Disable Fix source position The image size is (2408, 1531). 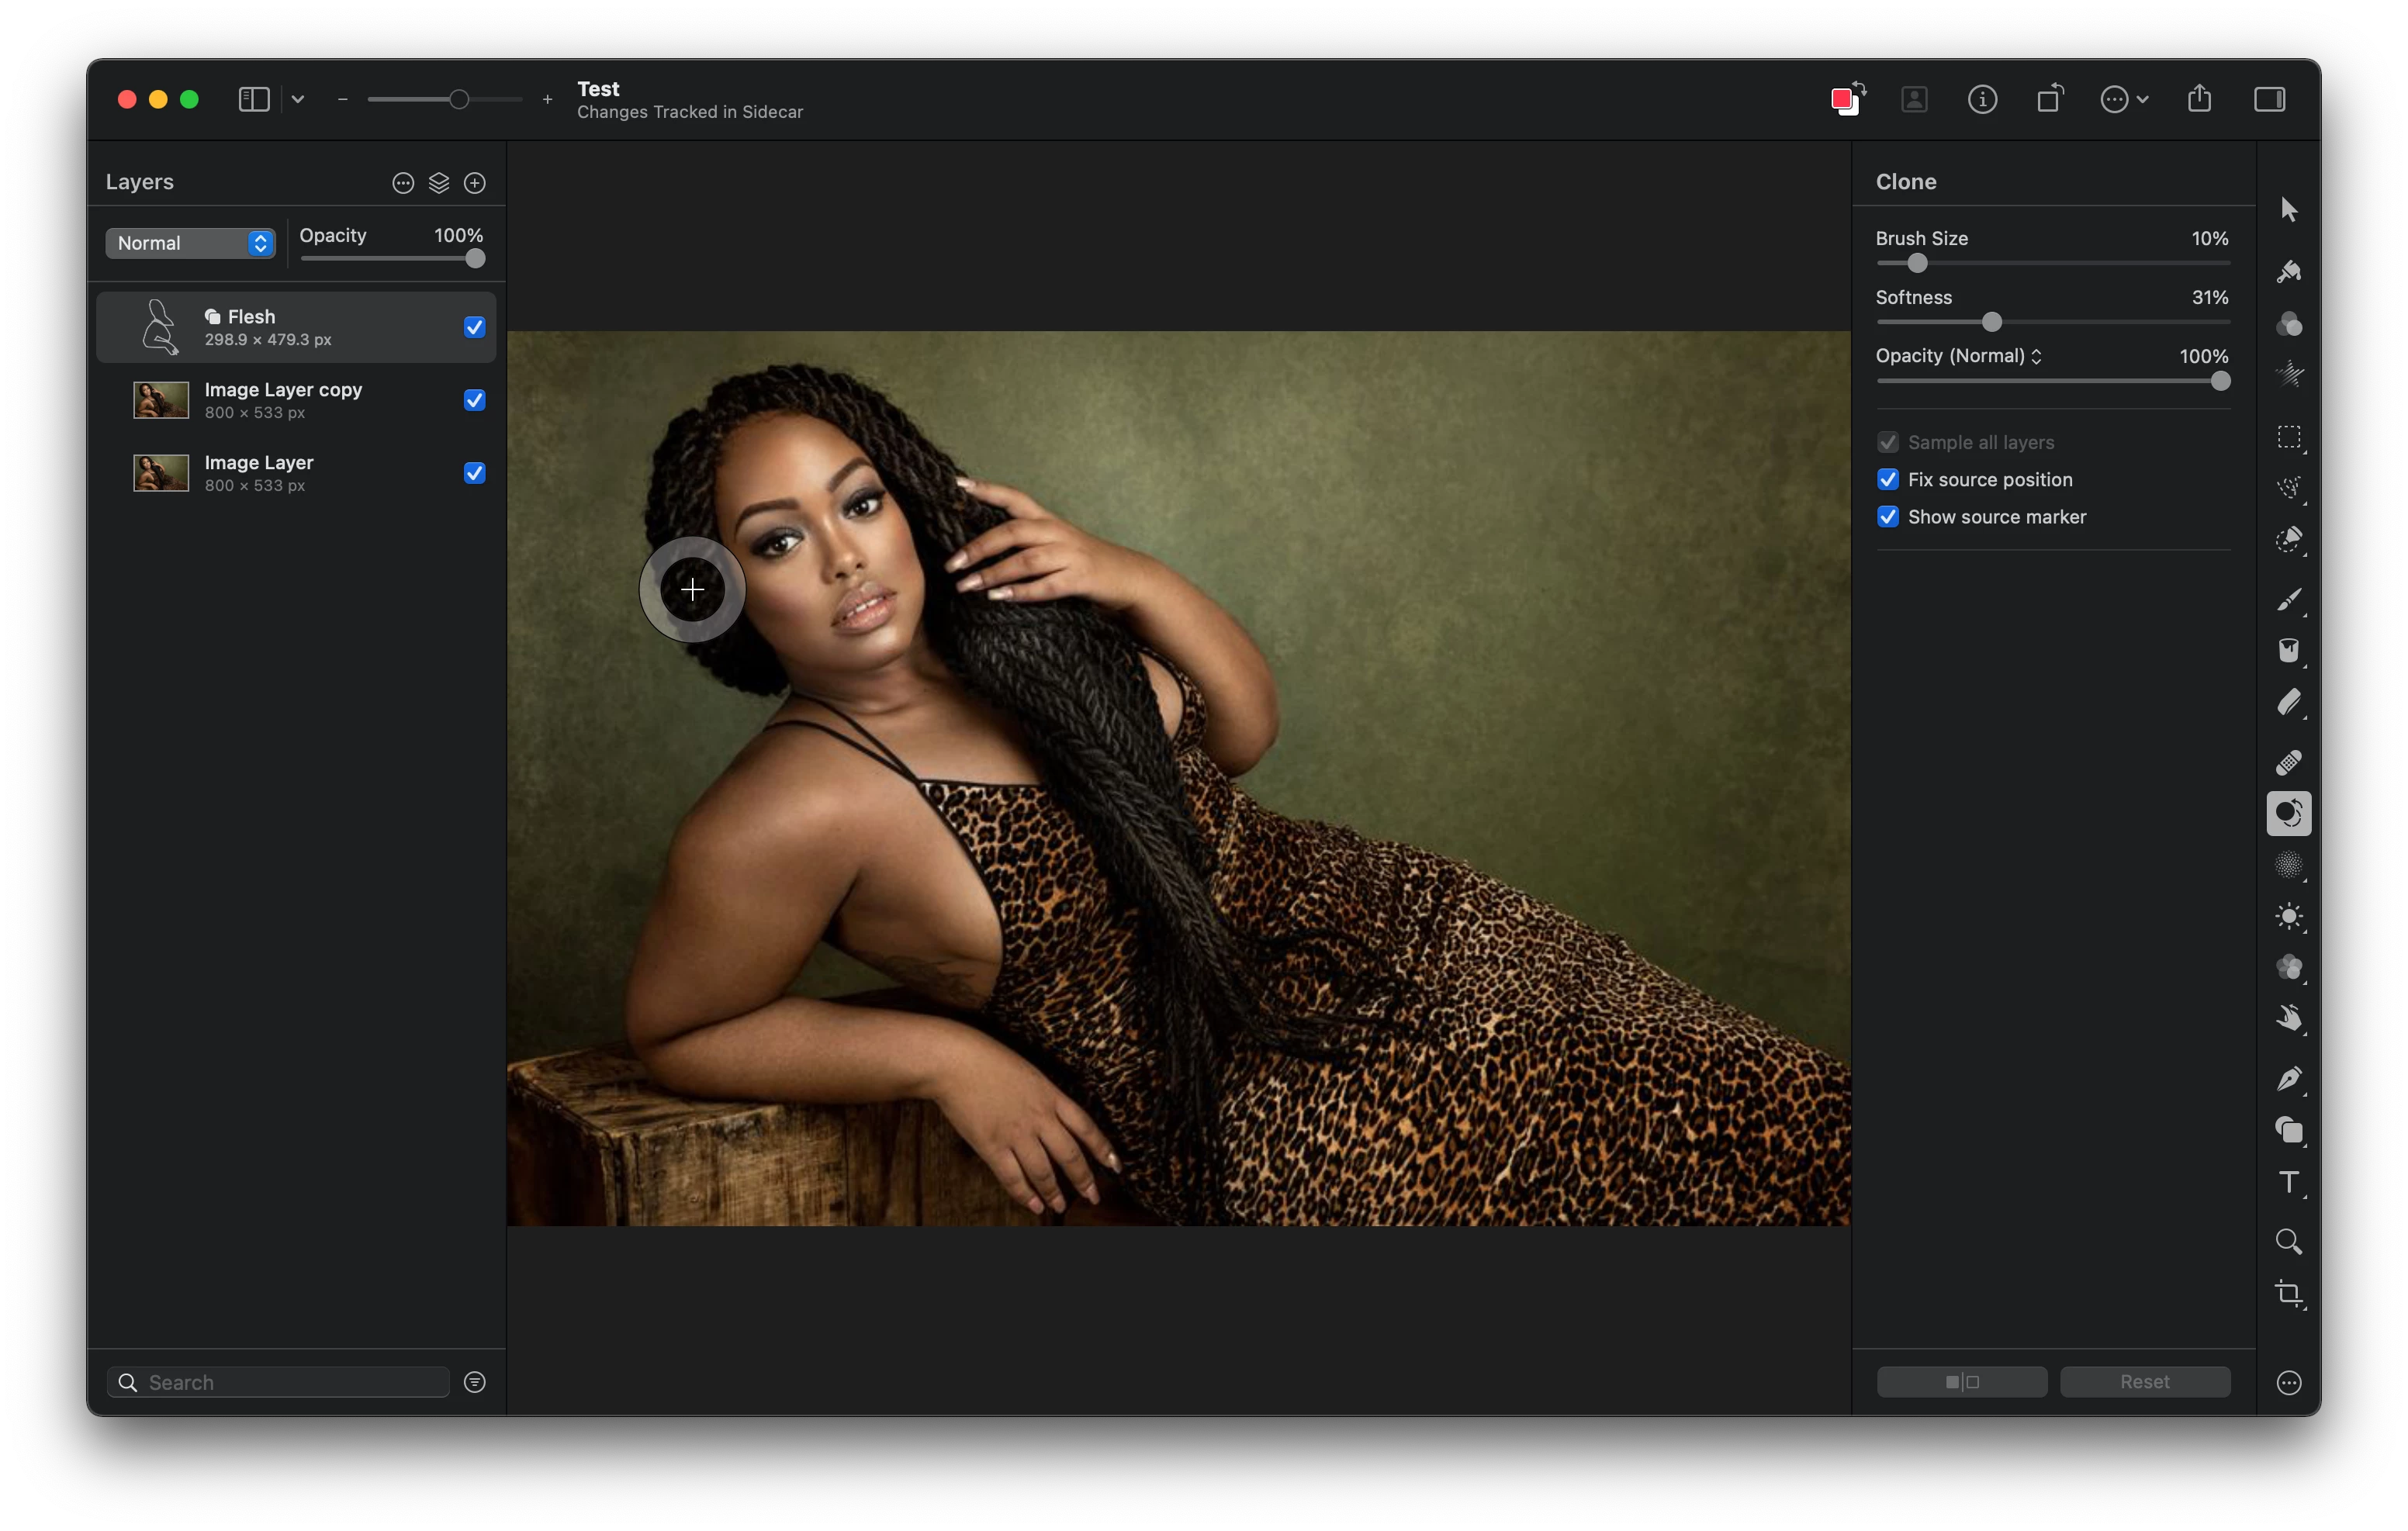click(x=1887, y=480)
